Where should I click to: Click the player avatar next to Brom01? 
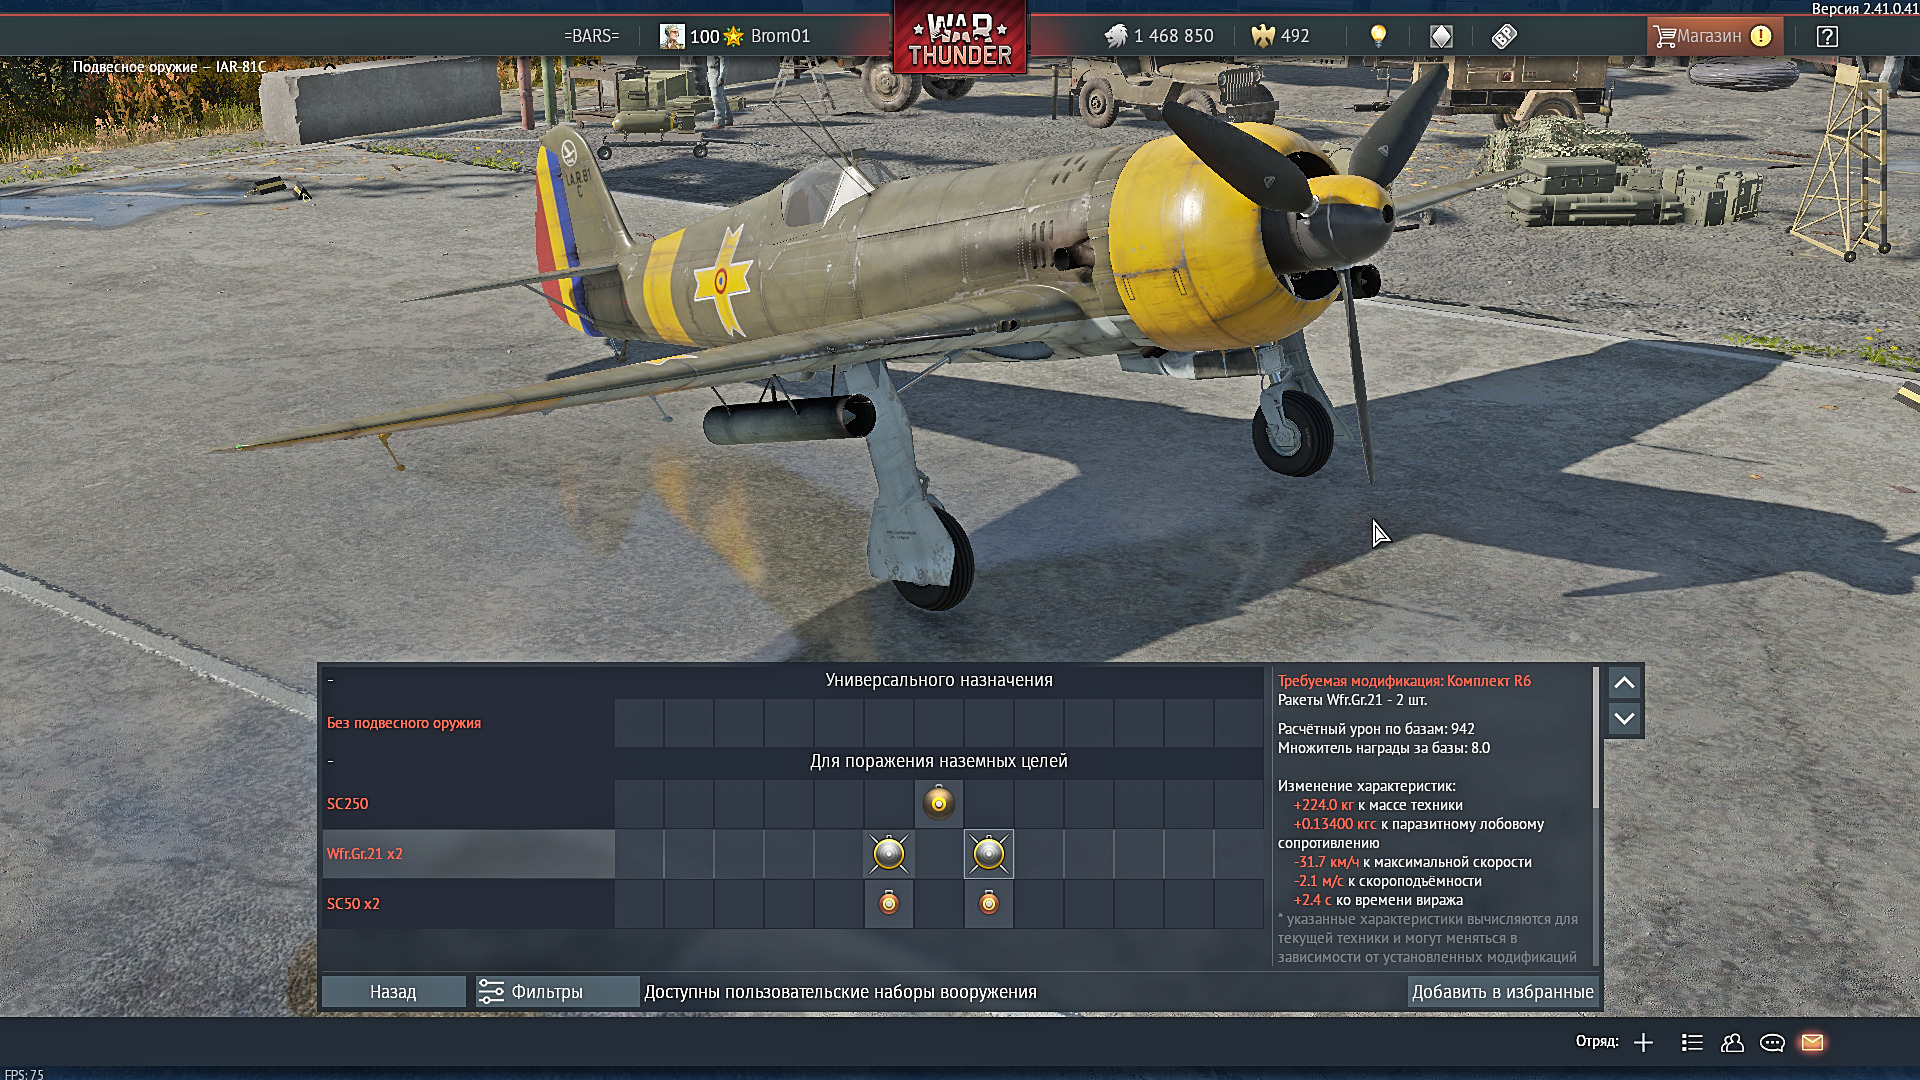672,37
